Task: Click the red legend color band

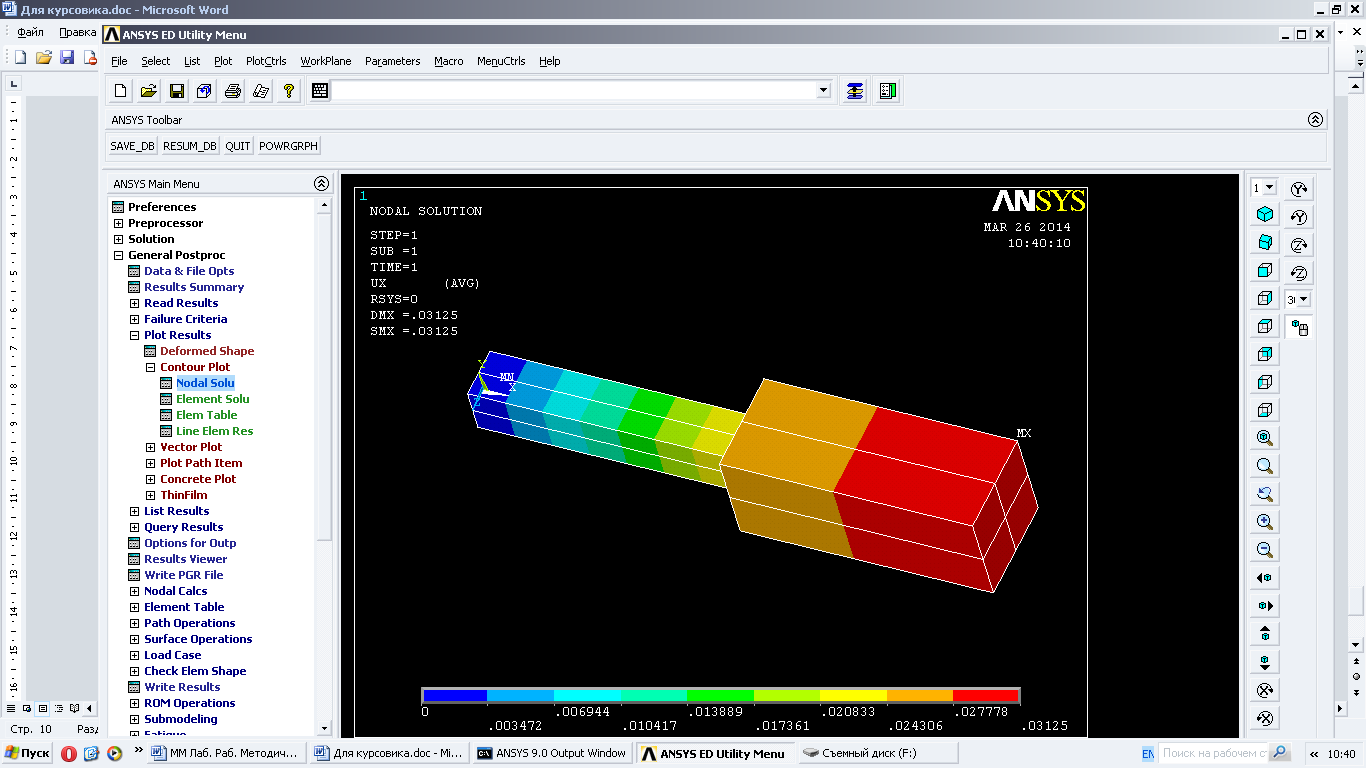Action: [x=986, y=695]
